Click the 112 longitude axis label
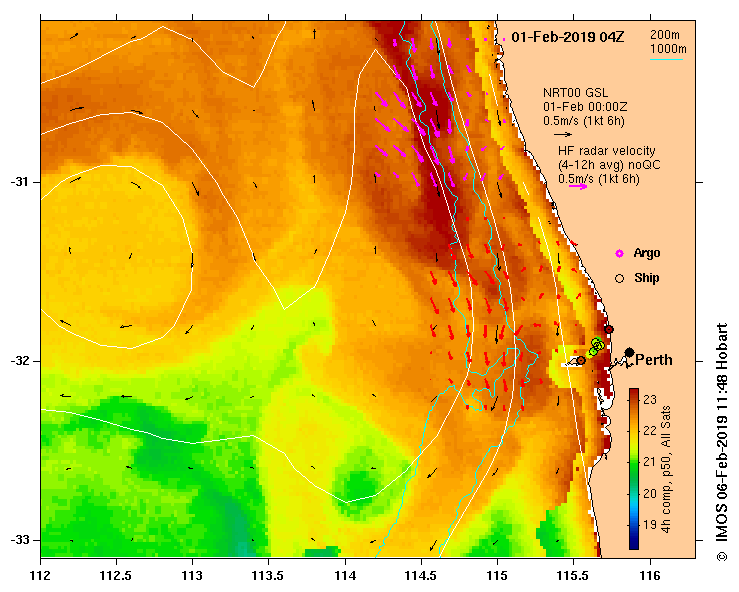Viewport: 739px width, 592px height. coord(41,576)
